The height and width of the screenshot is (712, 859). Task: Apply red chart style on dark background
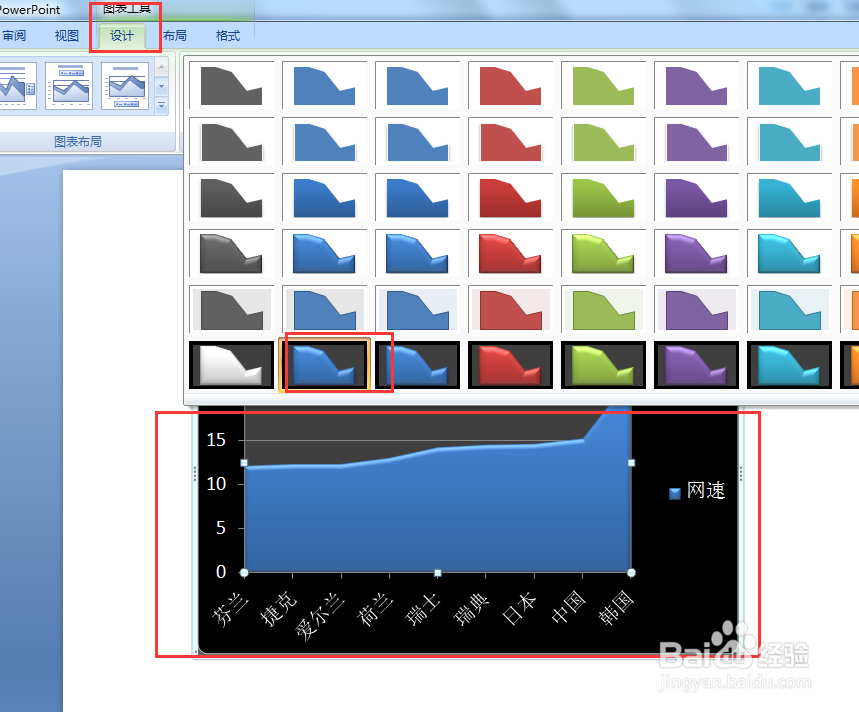(x=510, y=365)
